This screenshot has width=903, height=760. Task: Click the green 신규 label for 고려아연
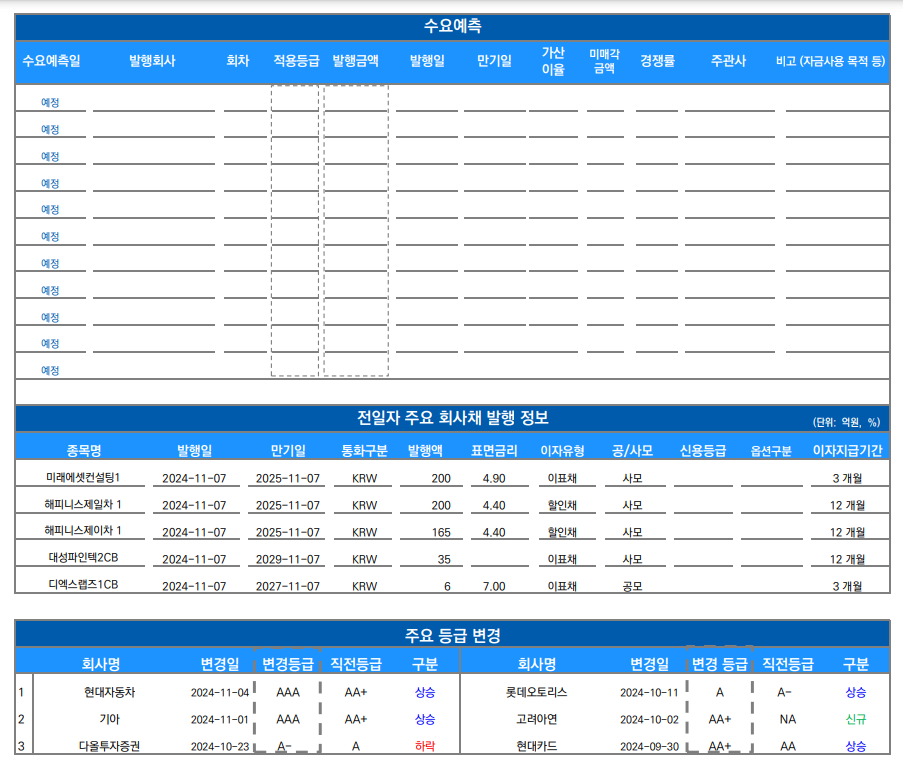[855, 719]
